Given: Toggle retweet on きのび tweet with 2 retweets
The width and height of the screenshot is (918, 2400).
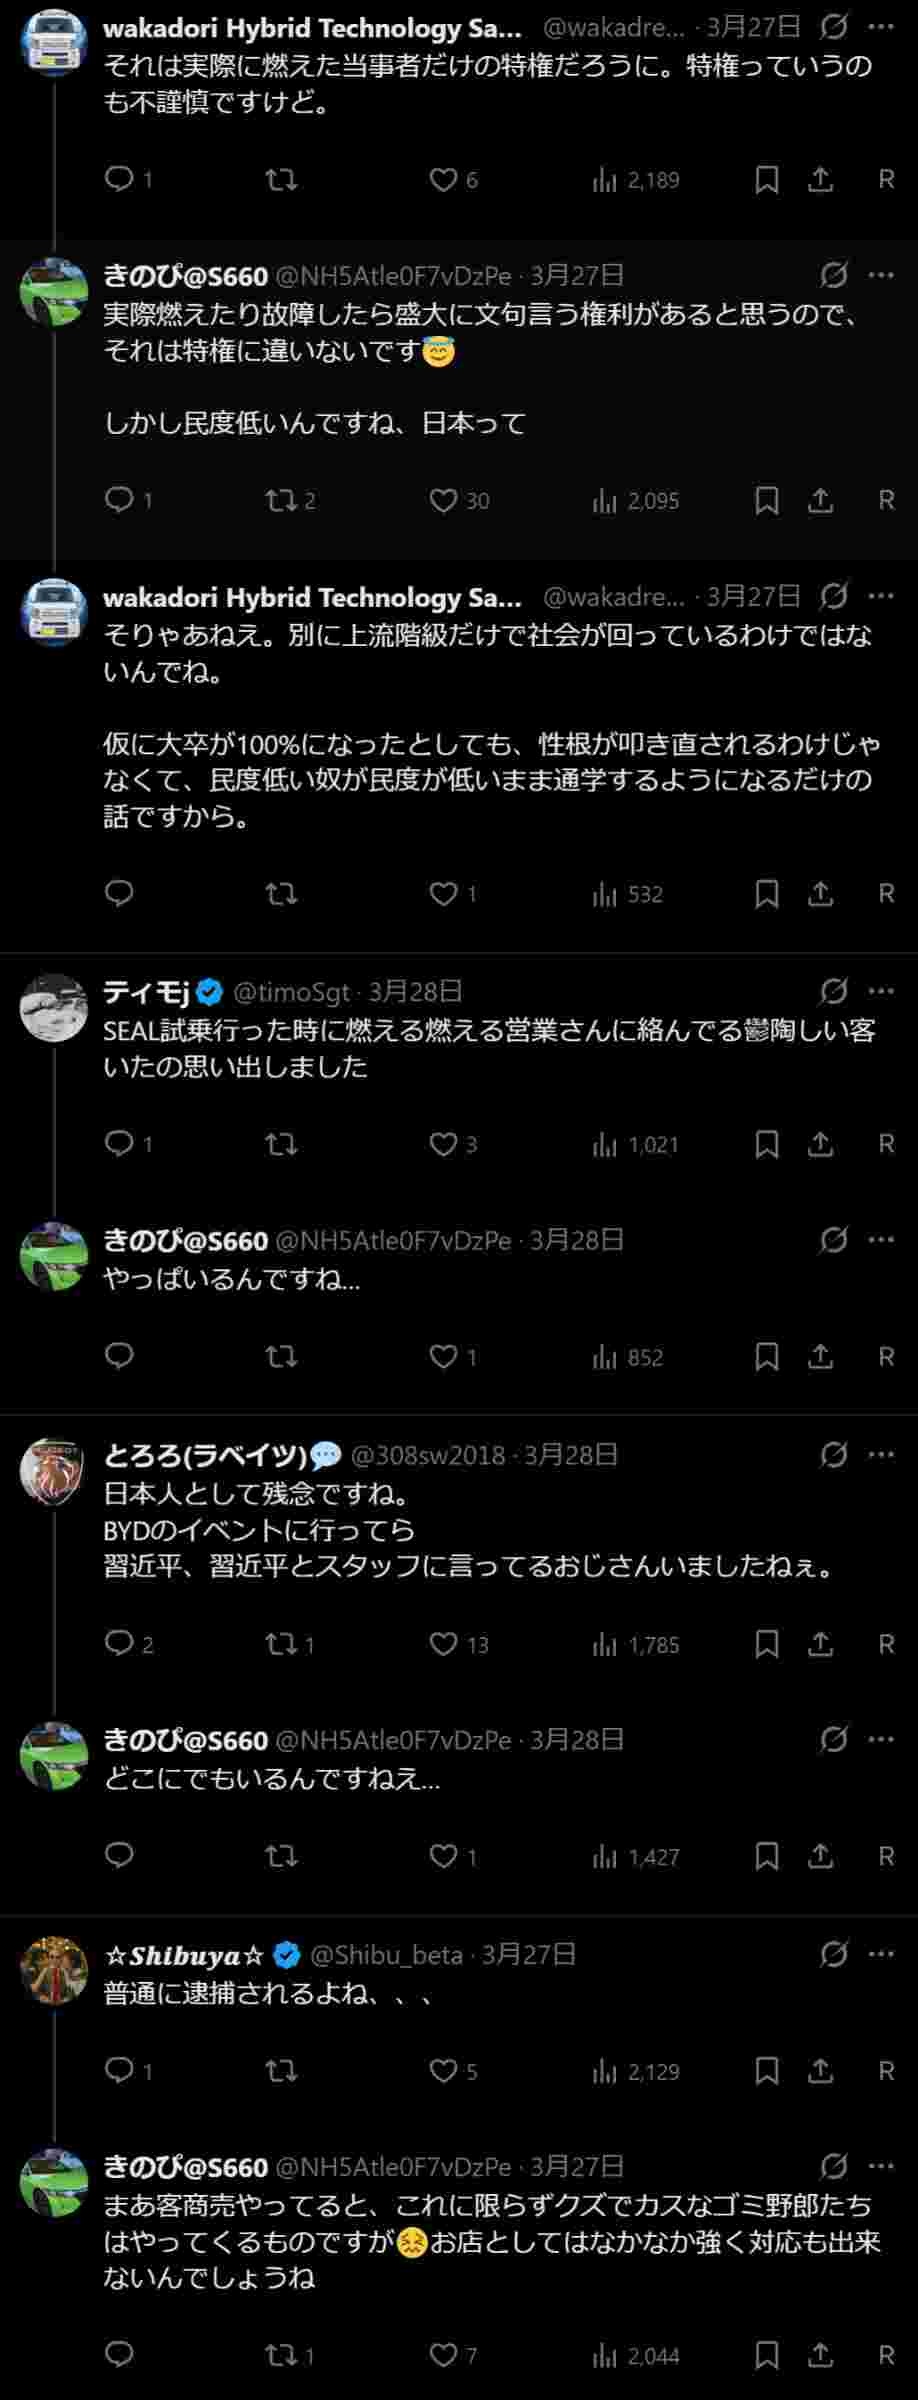Looking at the screenshot, I should point(281,500).
